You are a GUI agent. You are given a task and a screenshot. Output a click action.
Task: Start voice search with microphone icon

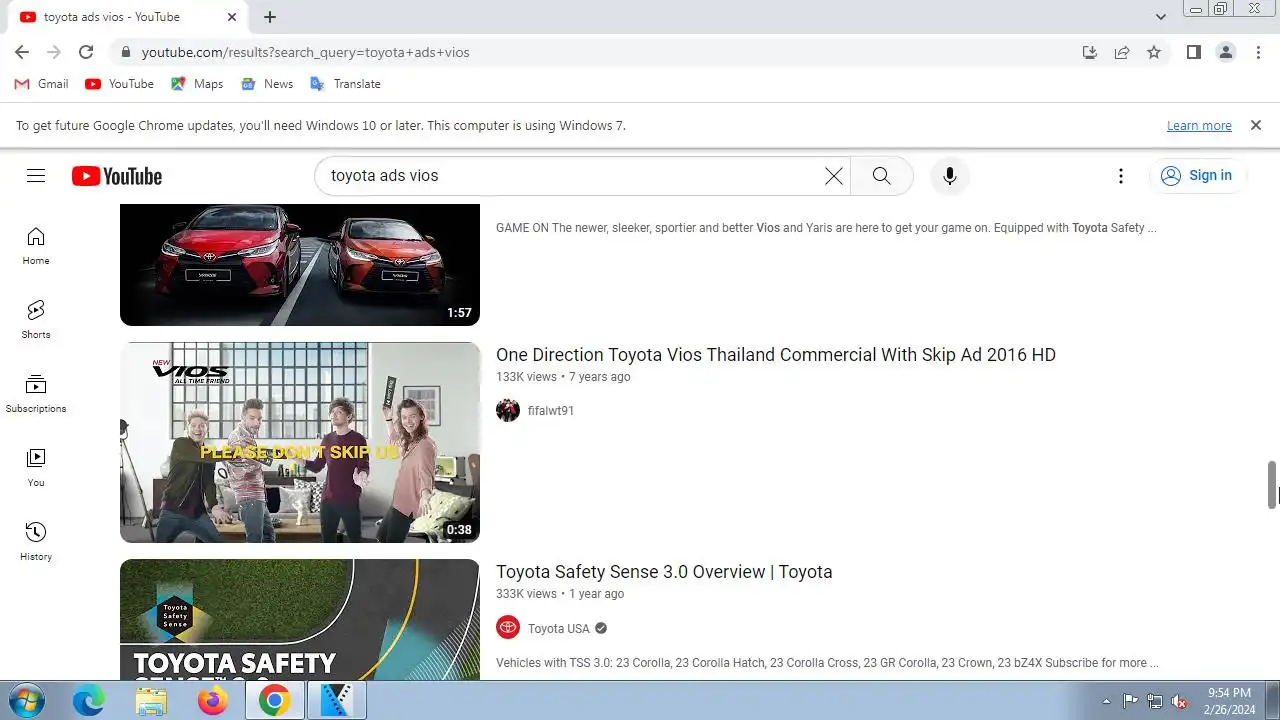(x=950, y=176)
